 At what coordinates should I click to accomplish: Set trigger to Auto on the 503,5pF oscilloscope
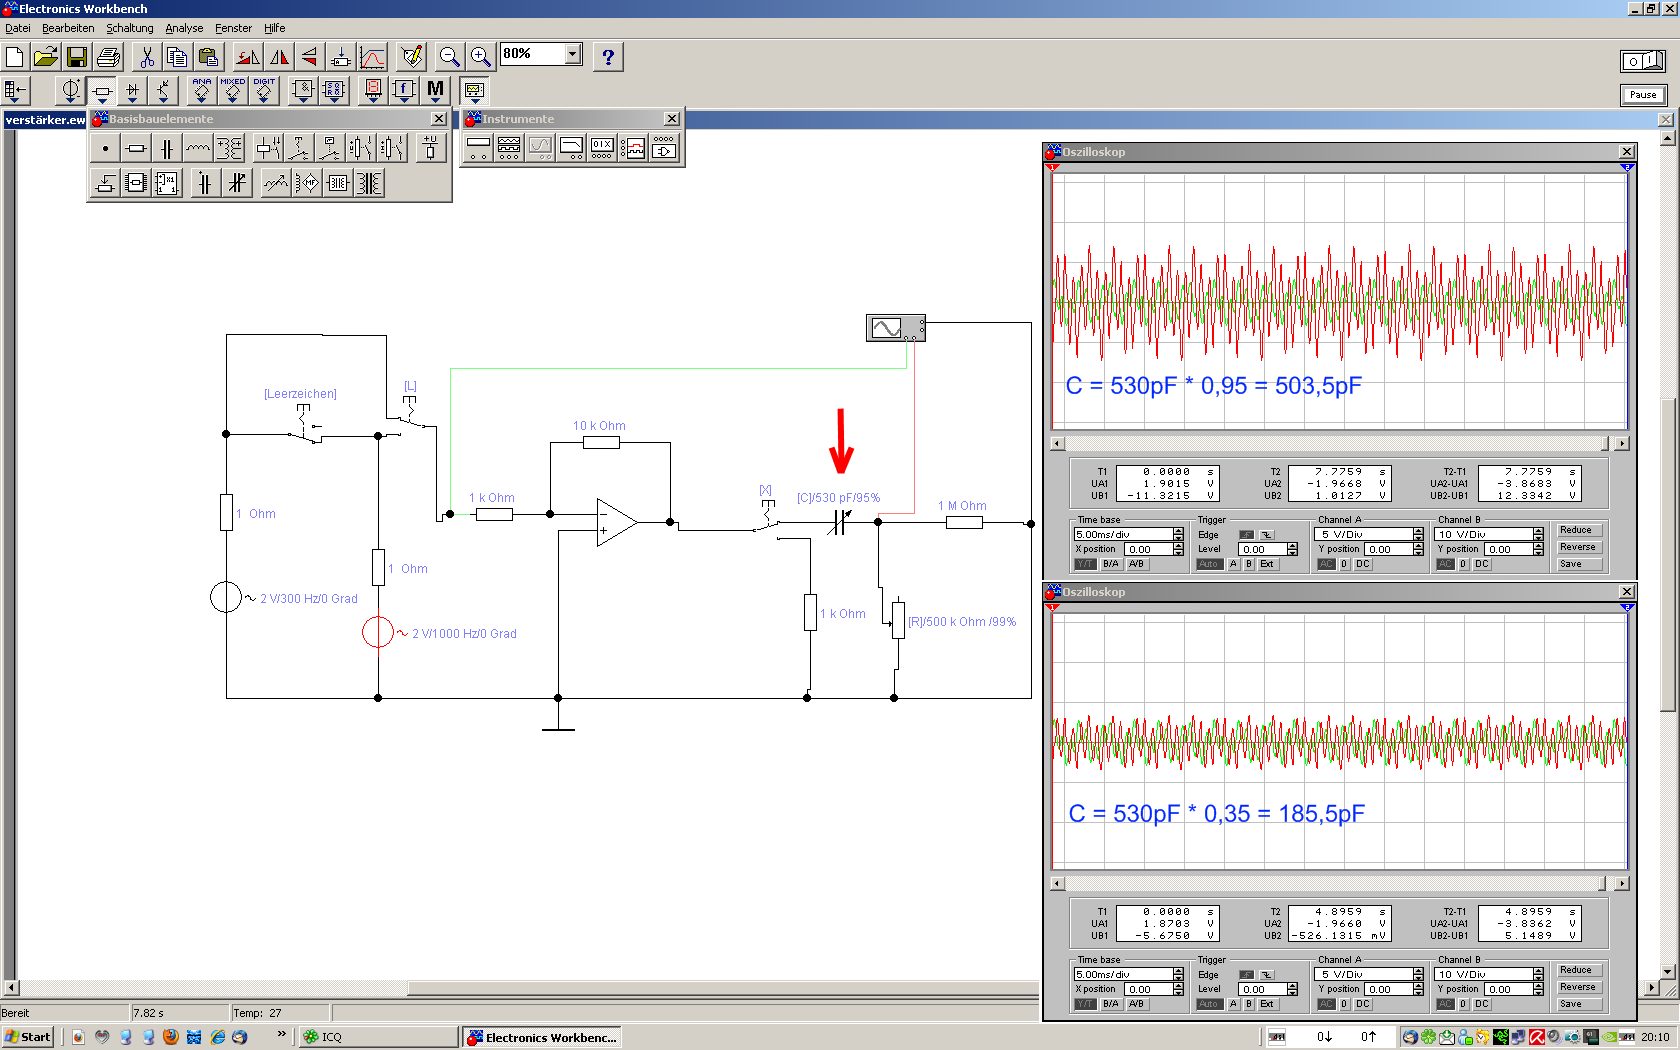click(x=1209, y=564)
